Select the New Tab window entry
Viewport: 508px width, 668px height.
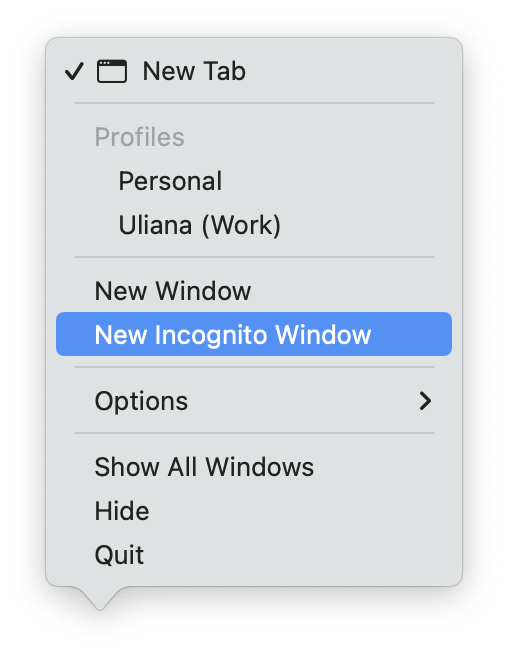(254, 71)
